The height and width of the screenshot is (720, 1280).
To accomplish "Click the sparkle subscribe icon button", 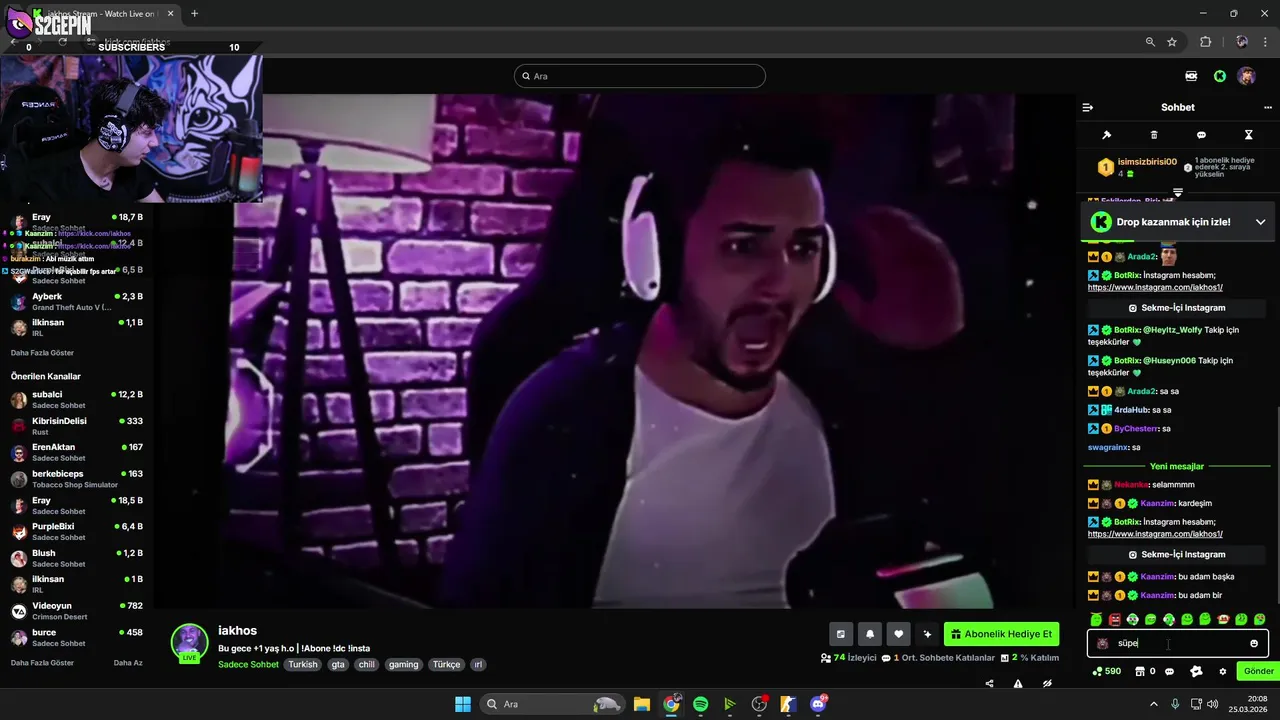I will (928, 634).
